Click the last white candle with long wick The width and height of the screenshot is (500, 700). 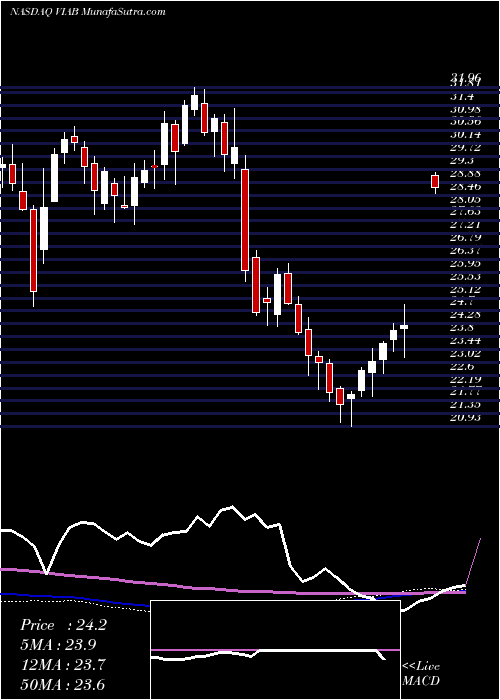point(404,327)
